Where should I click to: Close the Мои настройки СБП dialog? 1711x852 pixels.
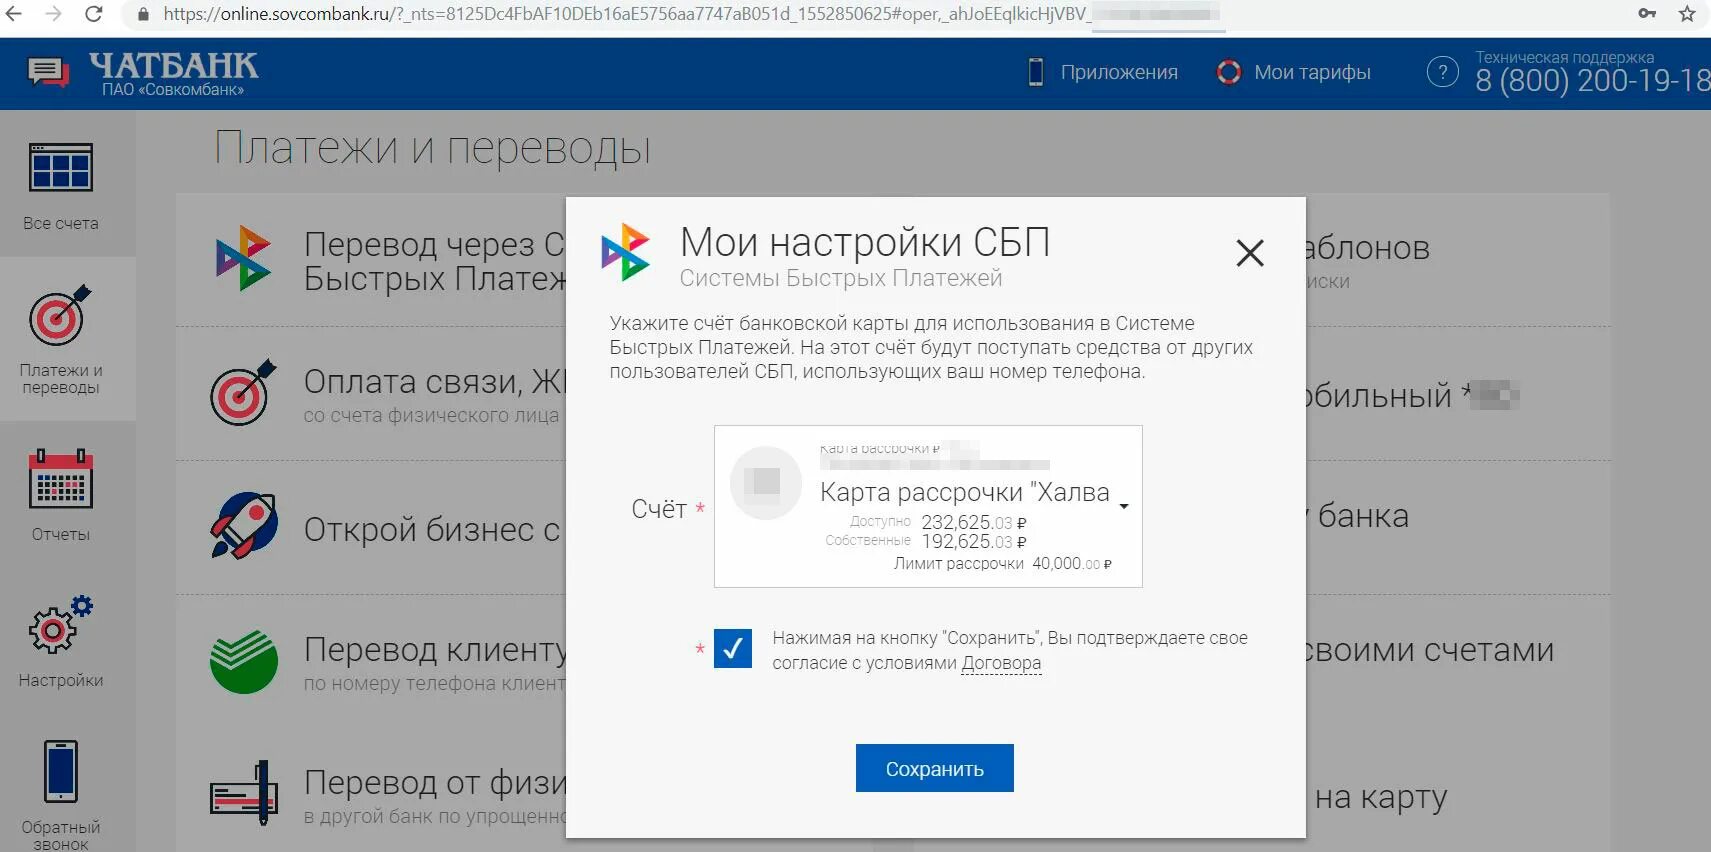[1250, 252]
